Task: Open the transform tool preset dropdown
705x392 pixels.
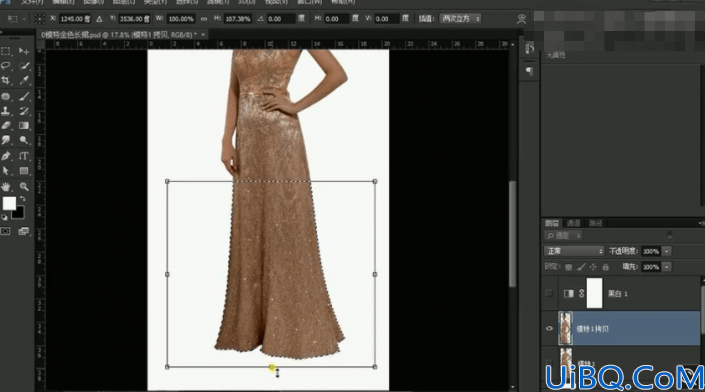Action: [x=15, y=19]
